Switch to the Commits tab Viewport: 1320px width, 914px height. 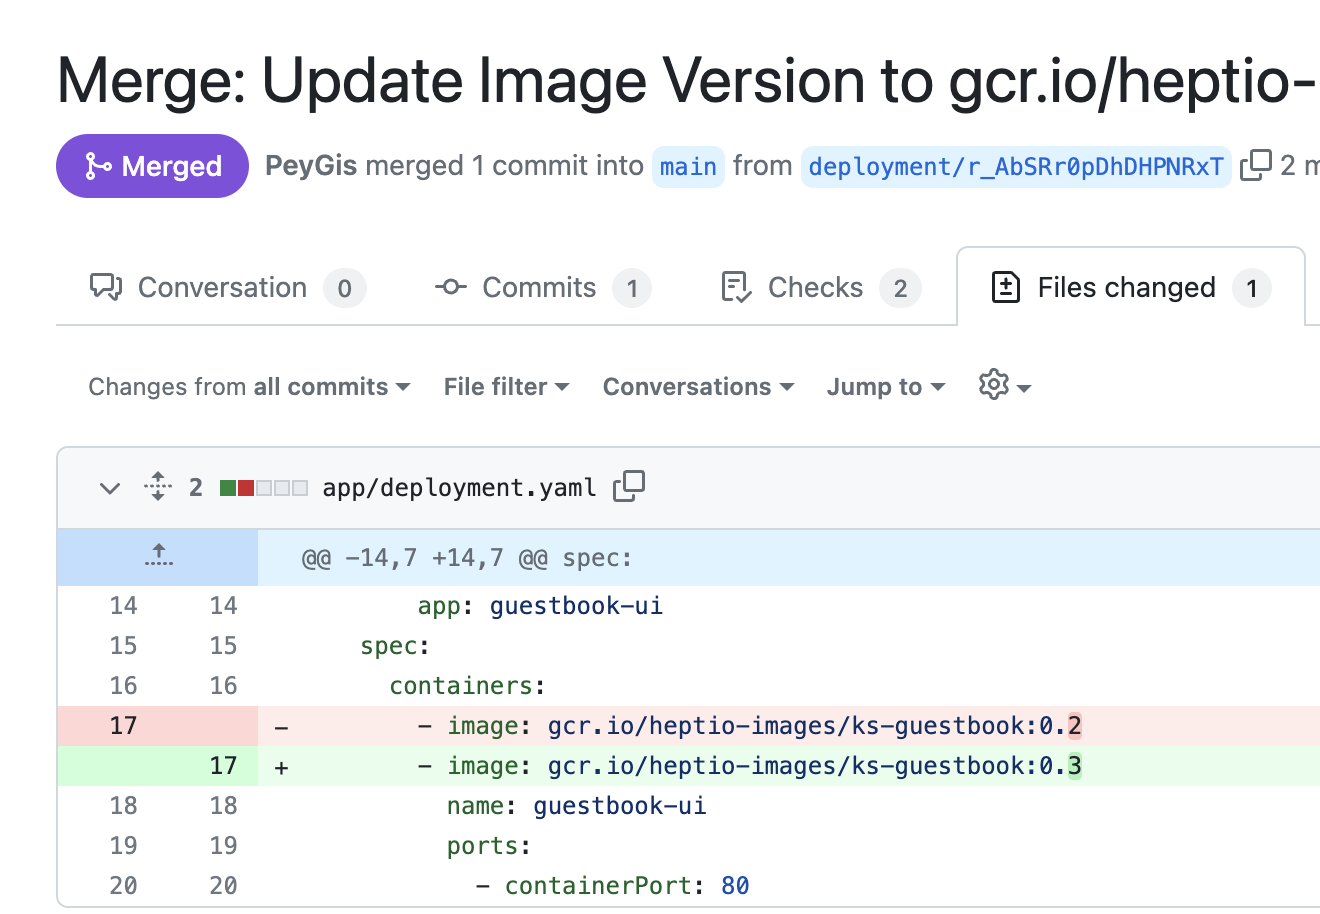542,288
